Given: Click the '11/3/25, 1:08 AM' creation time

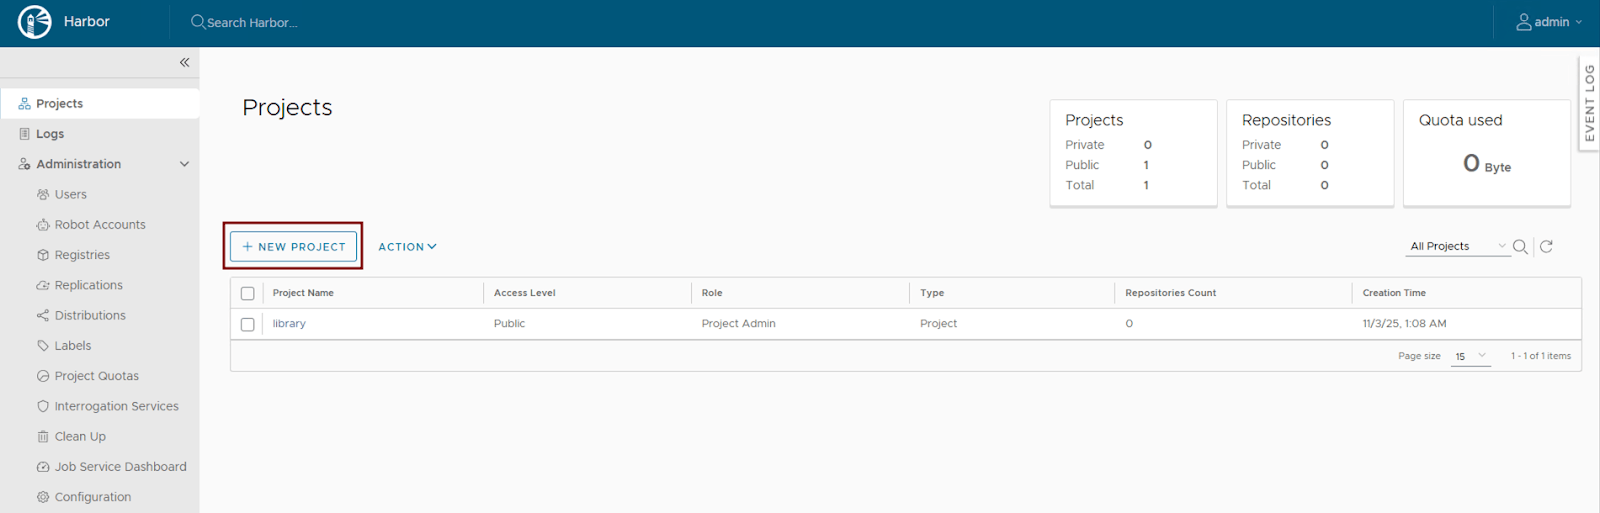Looking at the screenshot, I should (1405, 324).
